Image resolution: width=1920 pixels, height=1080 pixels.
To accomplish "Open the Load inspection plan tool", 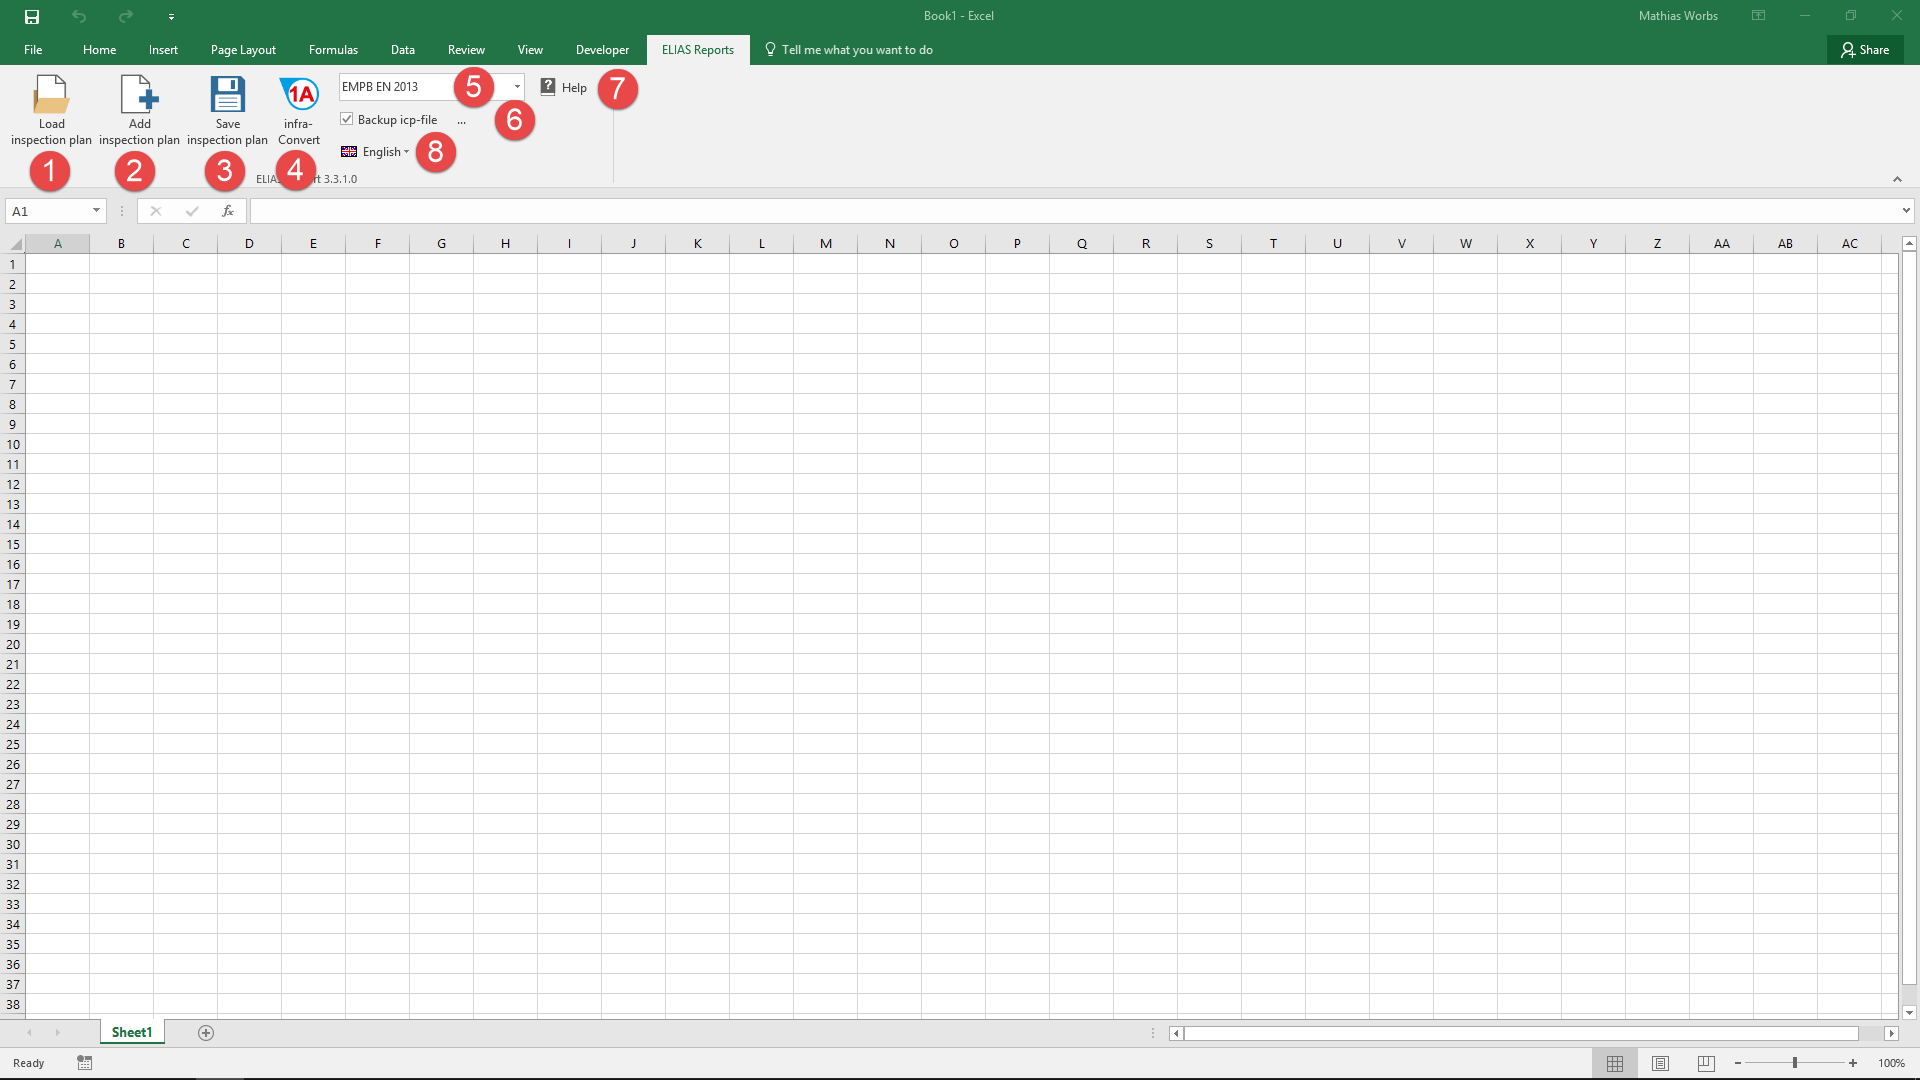I will [51, 110].
